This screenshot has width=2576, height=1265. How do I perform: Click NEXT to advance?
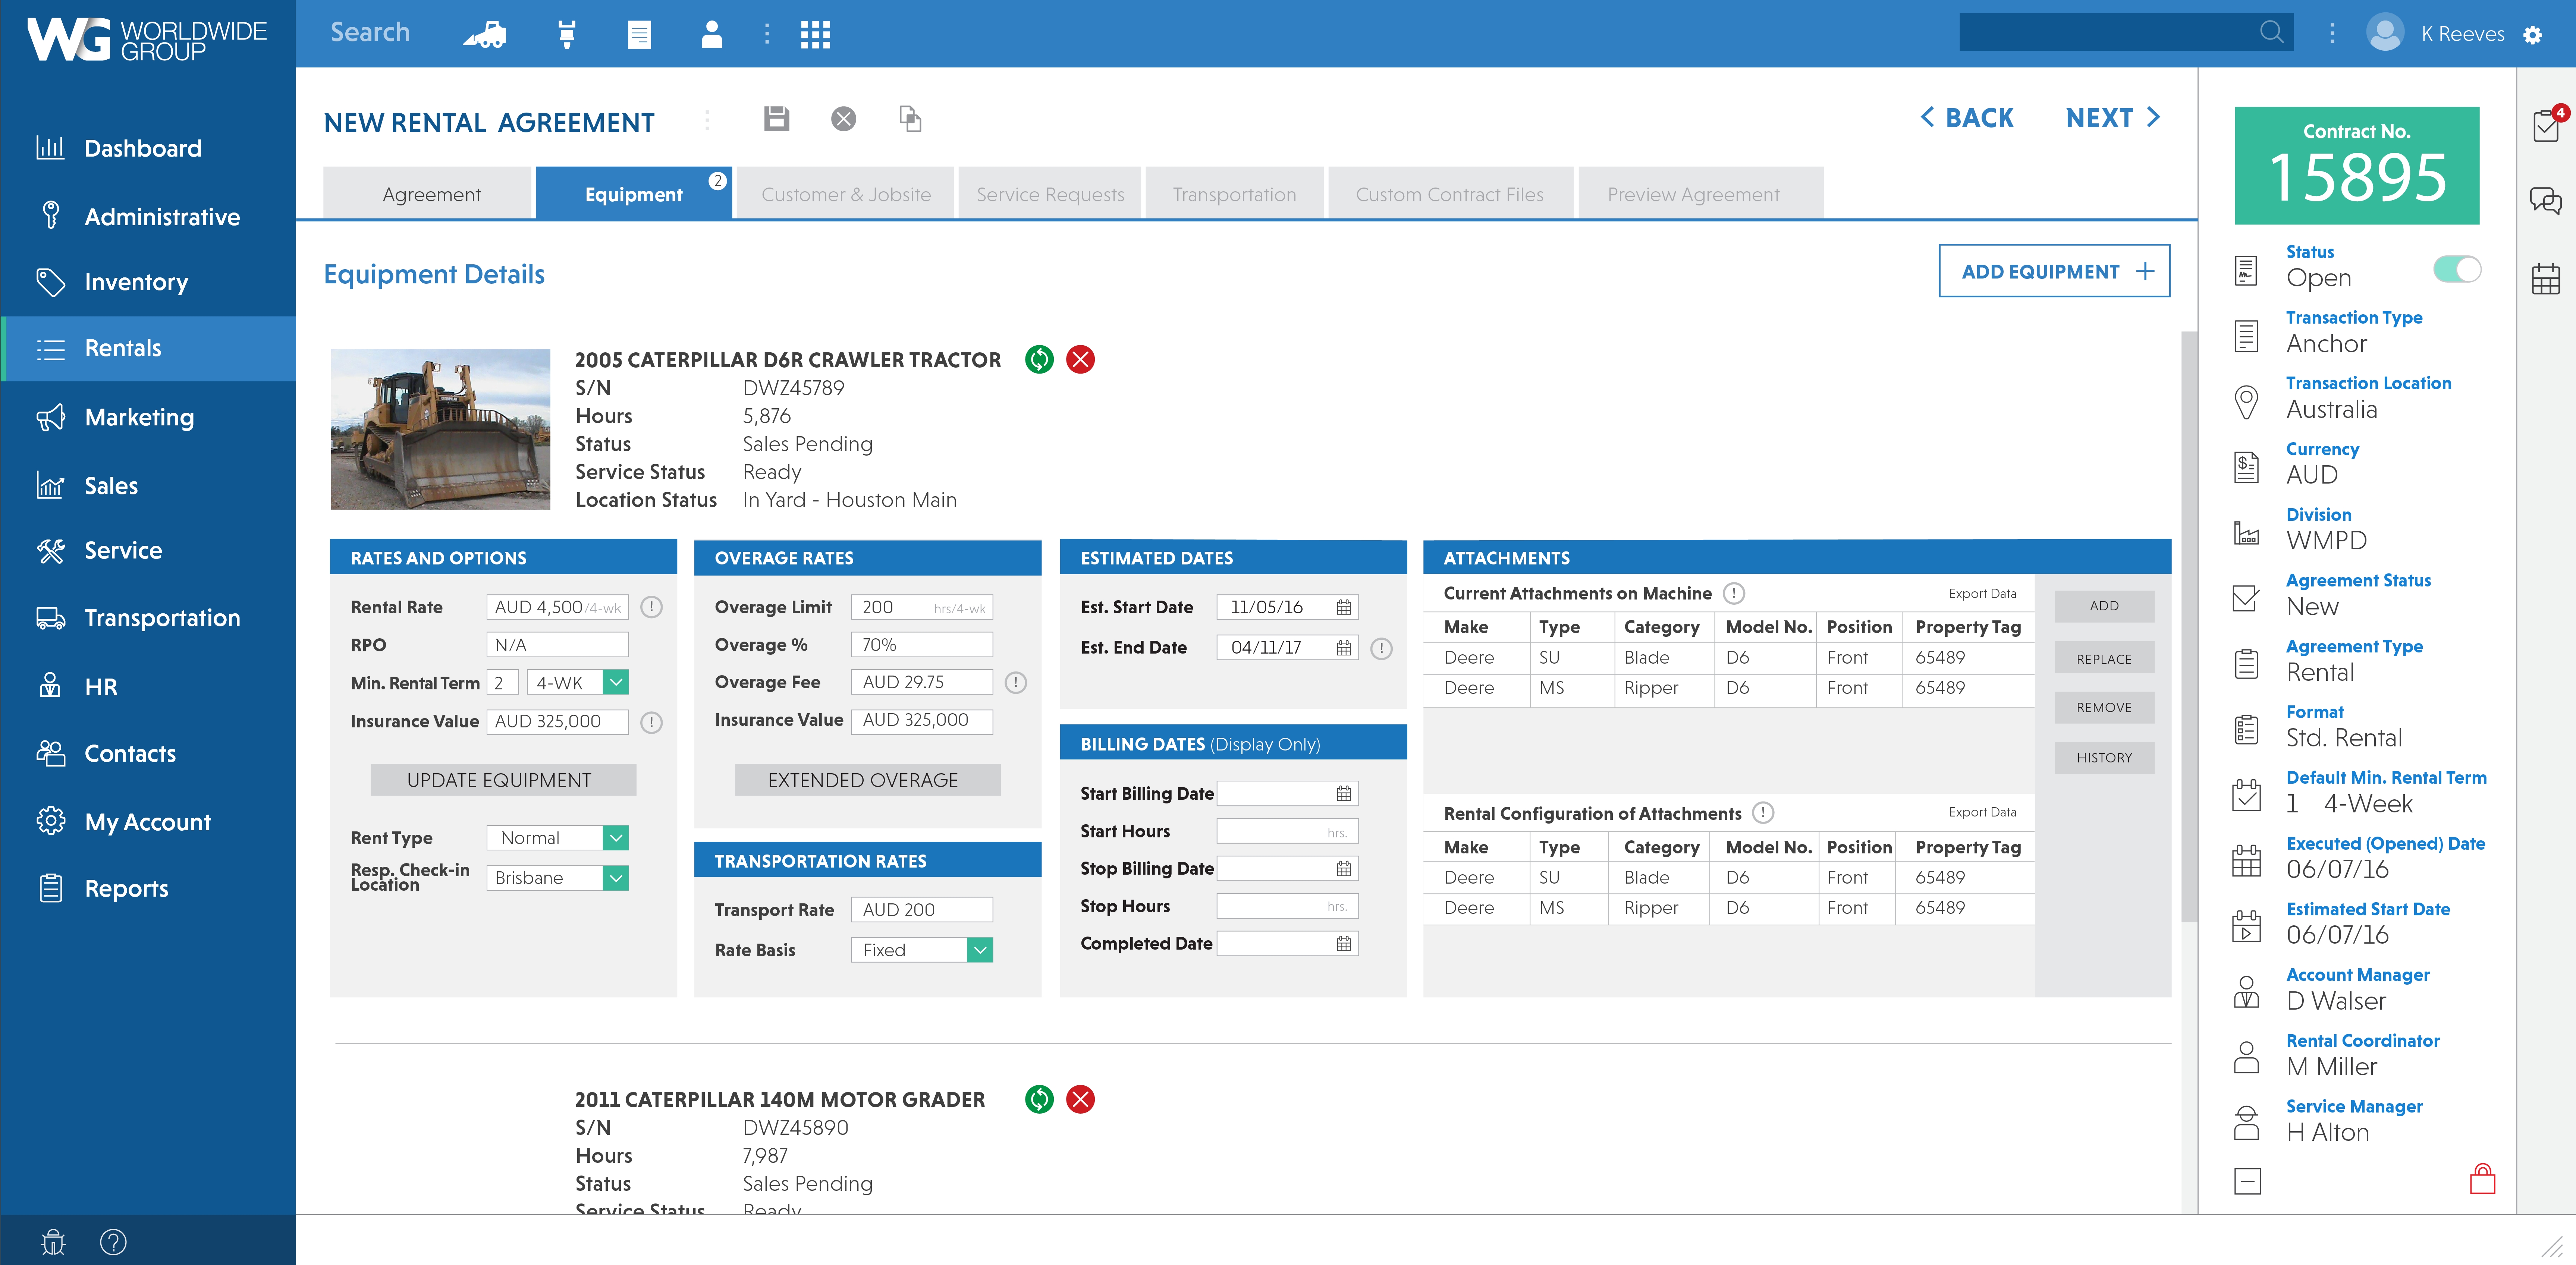(2113, 118)
